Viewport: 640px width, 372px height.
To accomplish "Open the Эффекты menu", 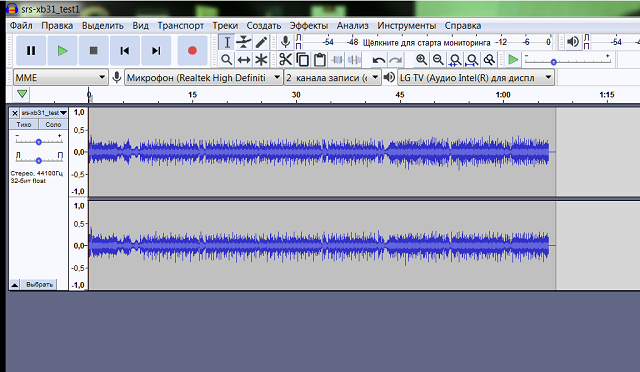I will pyautogui.click(x=309, y=25).
